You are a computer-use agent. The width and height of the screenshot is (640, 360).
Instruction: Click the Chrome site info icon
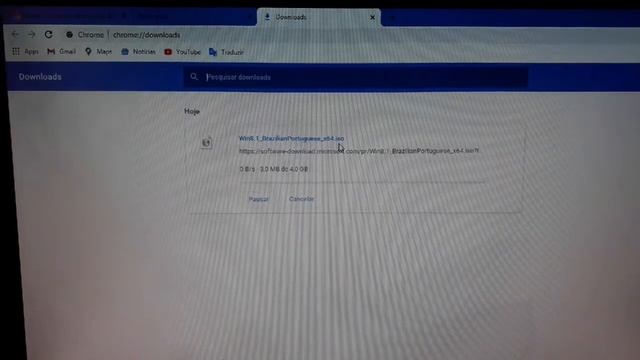coord(69,35)
